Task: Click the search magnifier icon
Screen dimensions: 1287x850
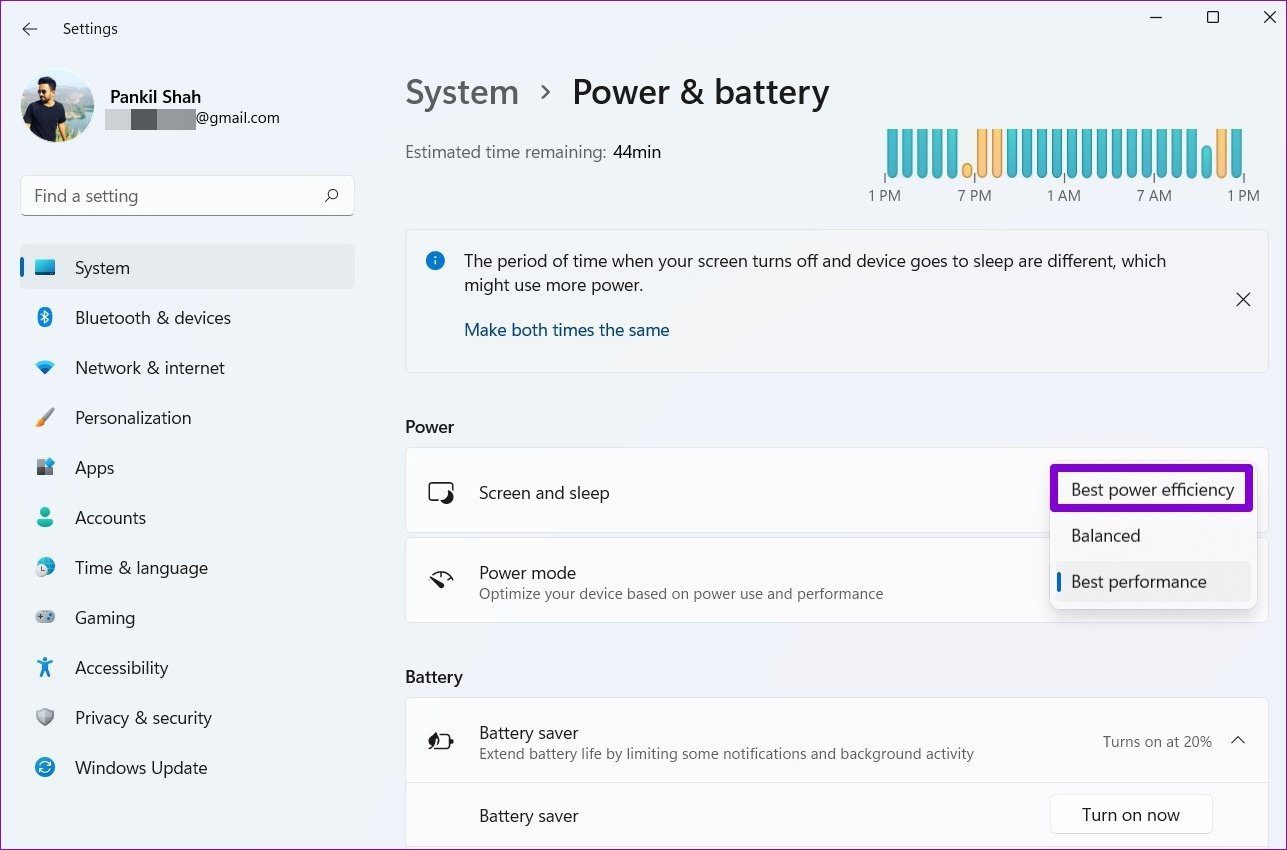Action: point(332,196)
